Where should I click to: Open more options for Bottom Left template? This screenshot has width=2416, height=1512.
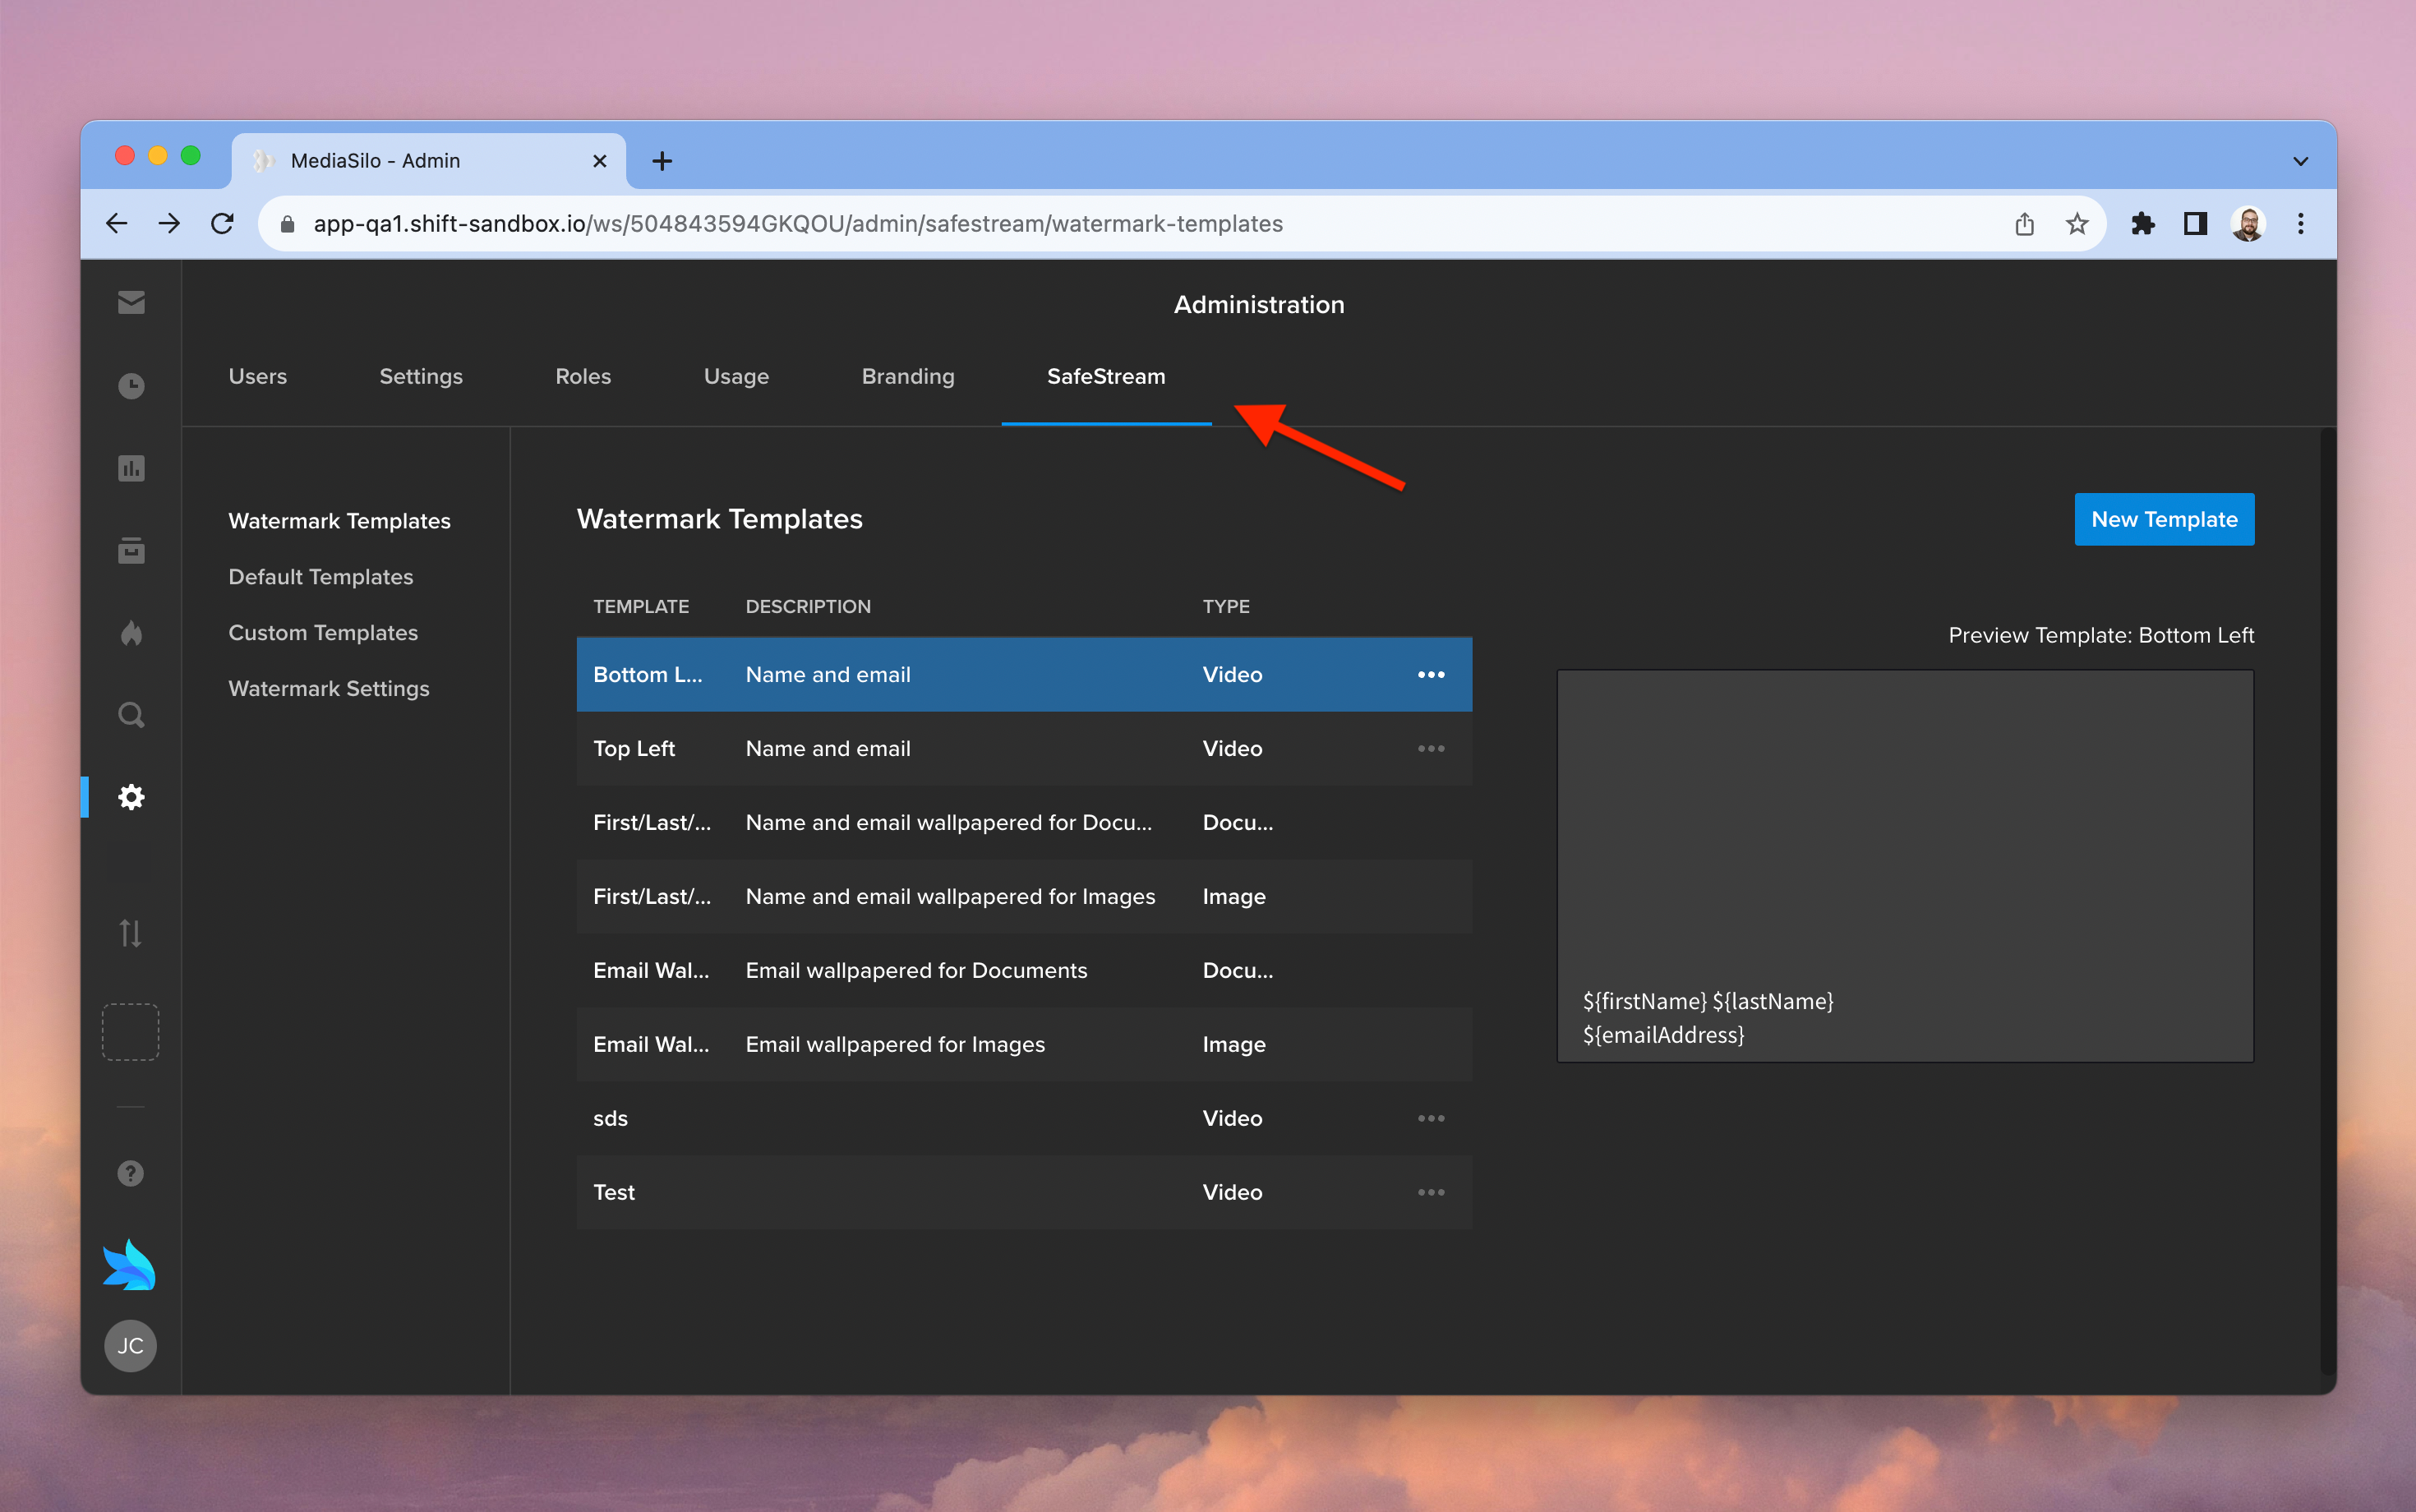click(x=1431, y=675)
